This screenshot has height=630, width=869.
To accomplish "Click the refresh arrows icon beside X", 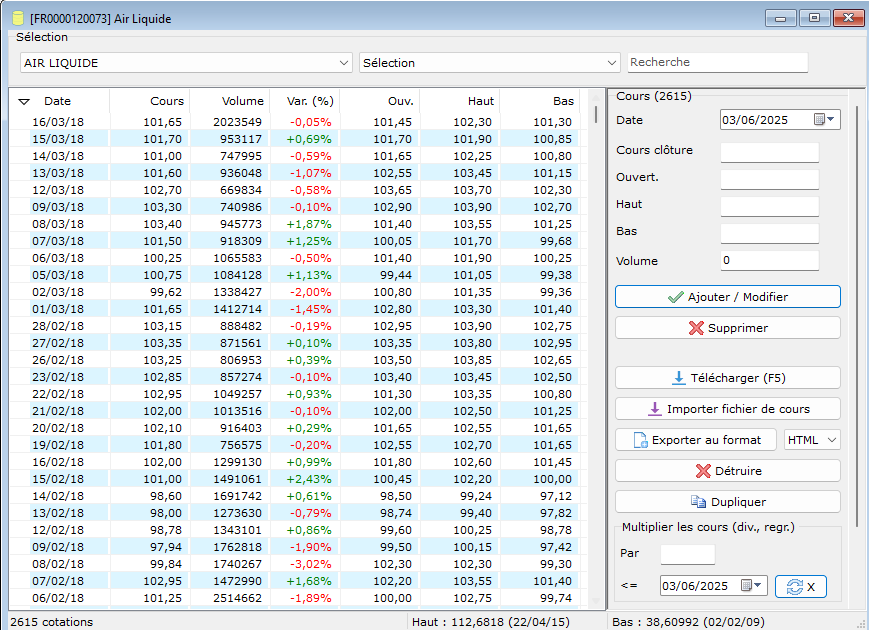I will click(795, 587).
